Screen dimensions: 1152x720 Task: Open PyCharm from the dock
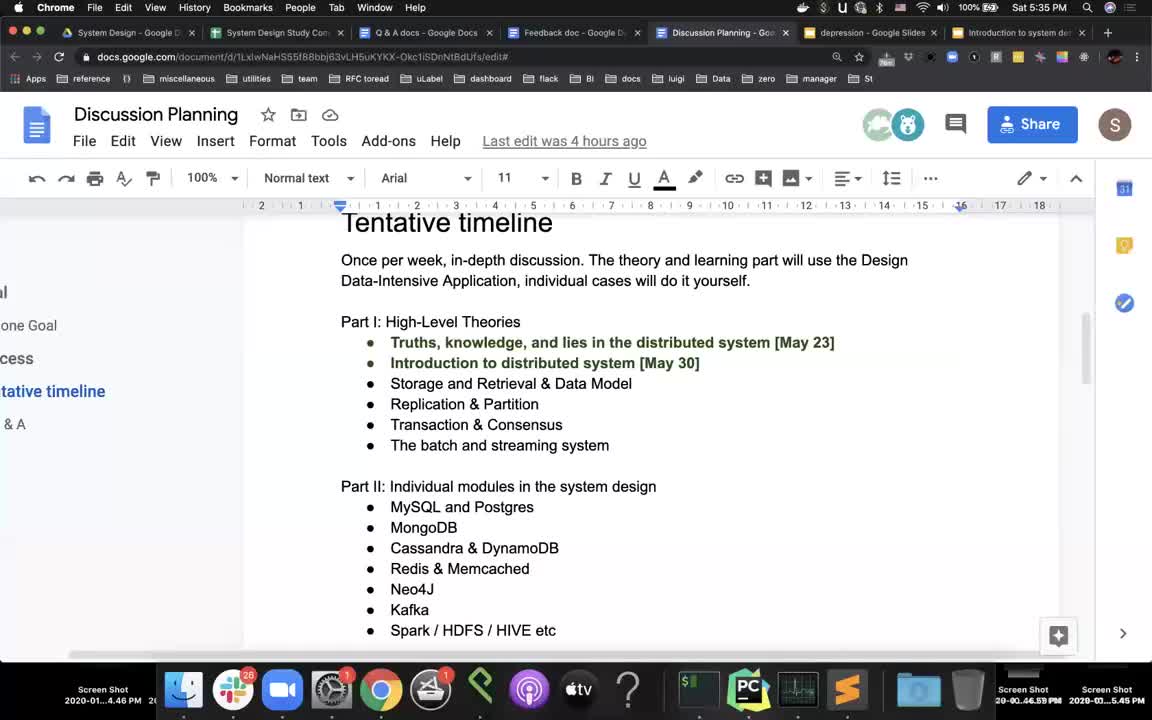click(748, 690)
